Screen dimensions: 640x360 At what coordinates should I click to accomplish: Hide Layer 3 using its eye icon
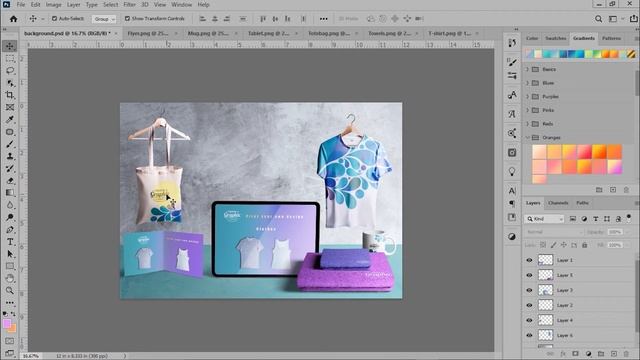pyautogui.click(x=529, y=290)
